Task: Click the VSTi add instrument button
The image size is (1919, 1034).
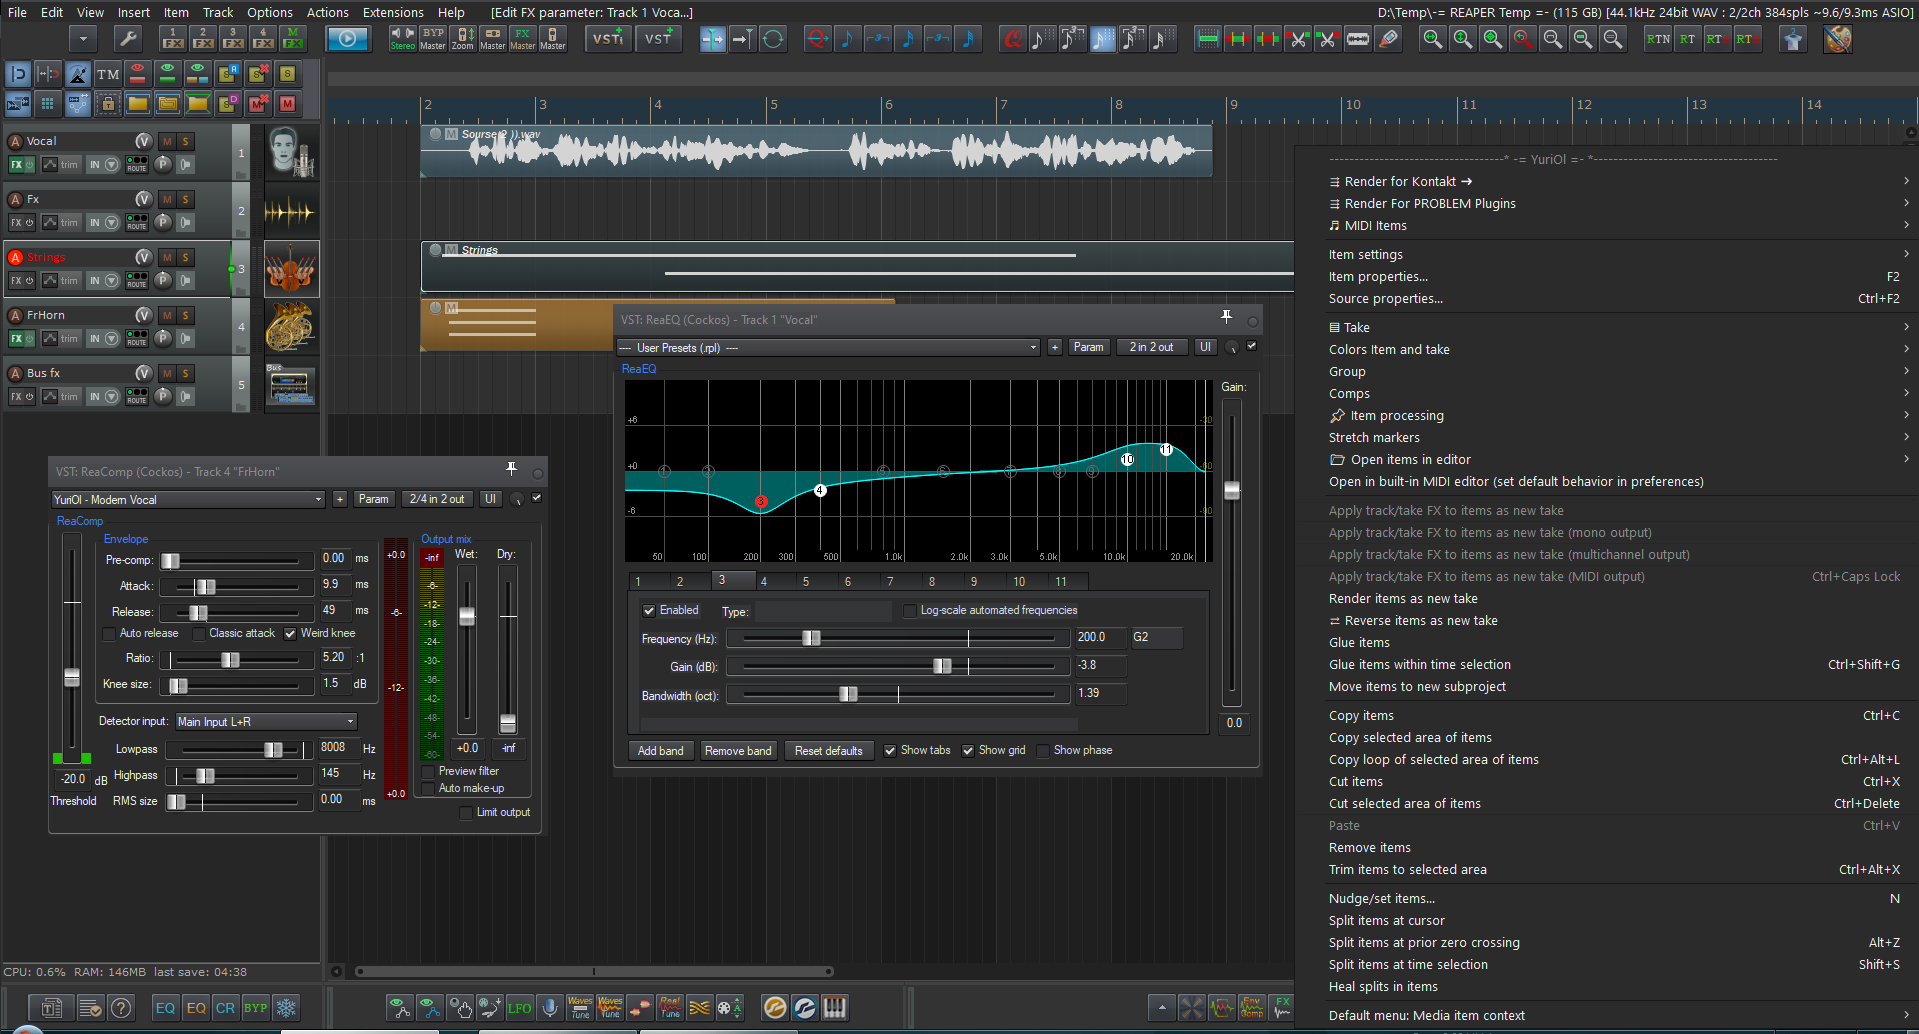Action: [608, 39]
